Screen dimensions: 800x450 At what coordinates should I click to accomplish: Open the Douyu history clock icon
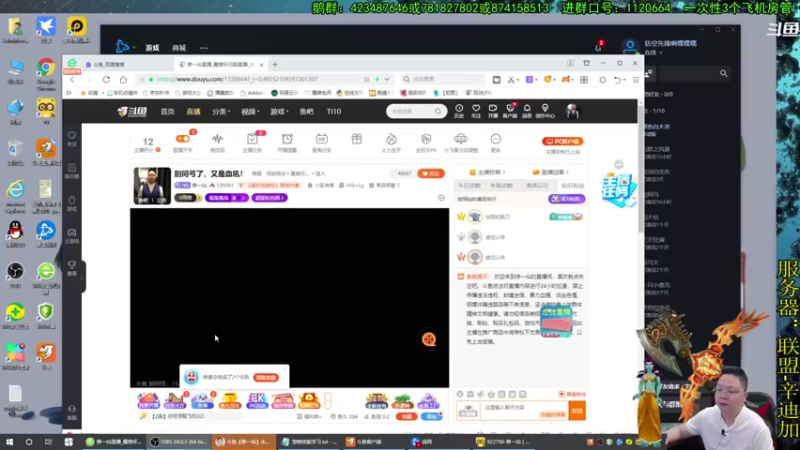[459, 109]
